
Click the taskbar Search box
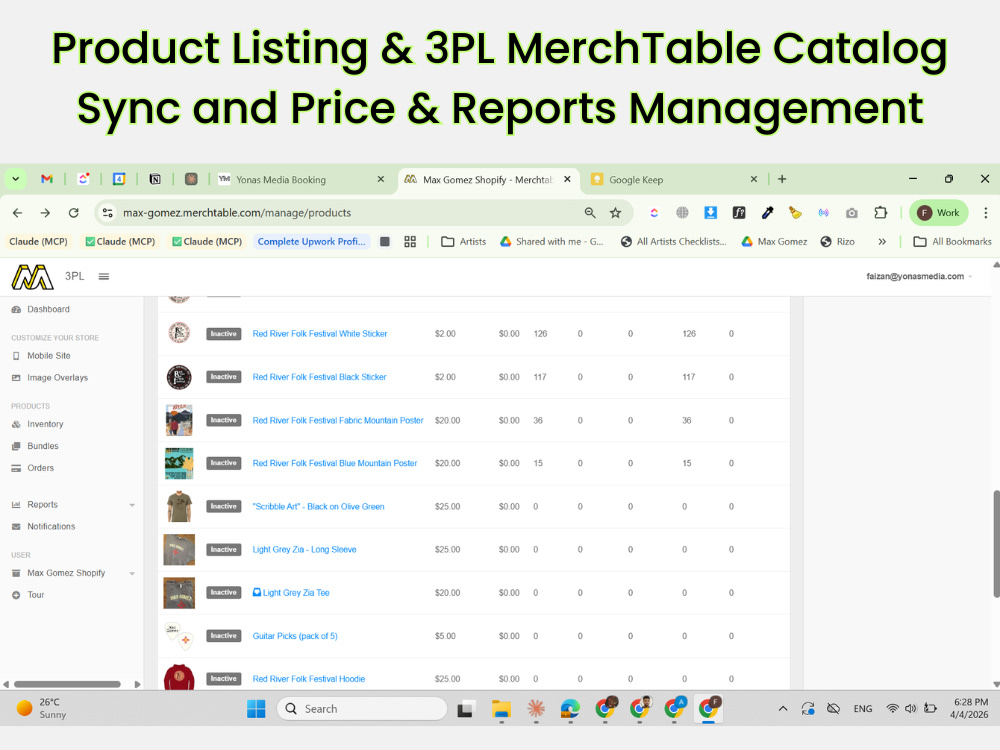click(362, 709)
